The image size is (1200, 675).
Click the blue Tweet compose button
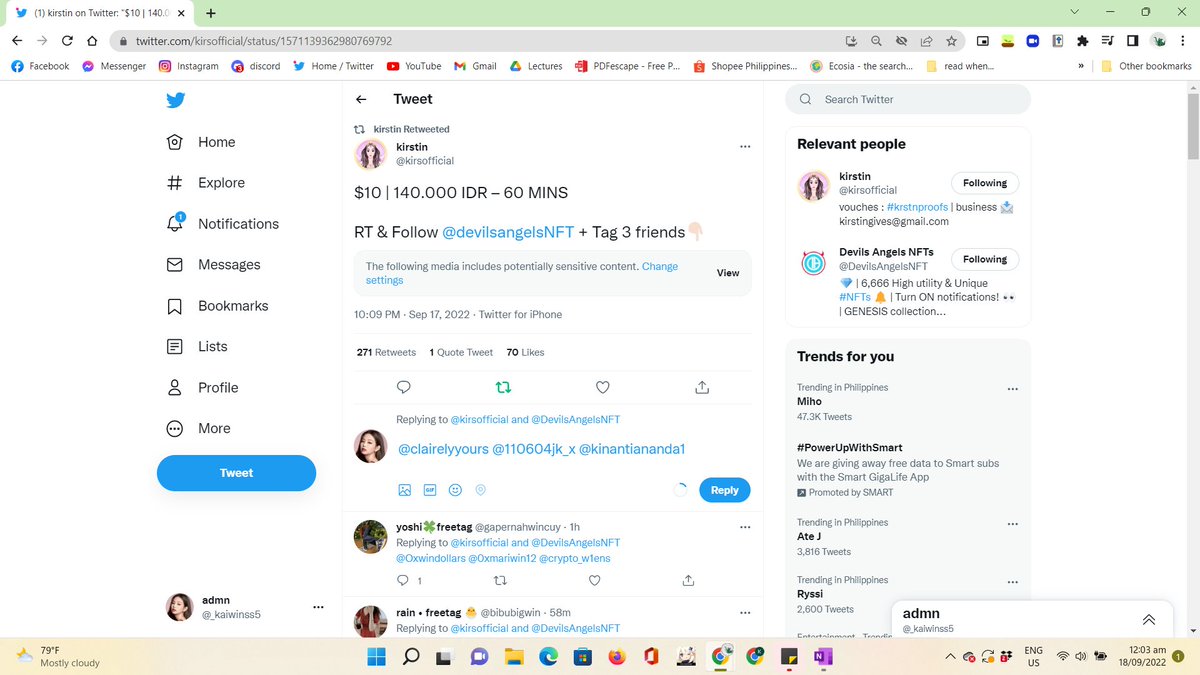click(236, 473)
